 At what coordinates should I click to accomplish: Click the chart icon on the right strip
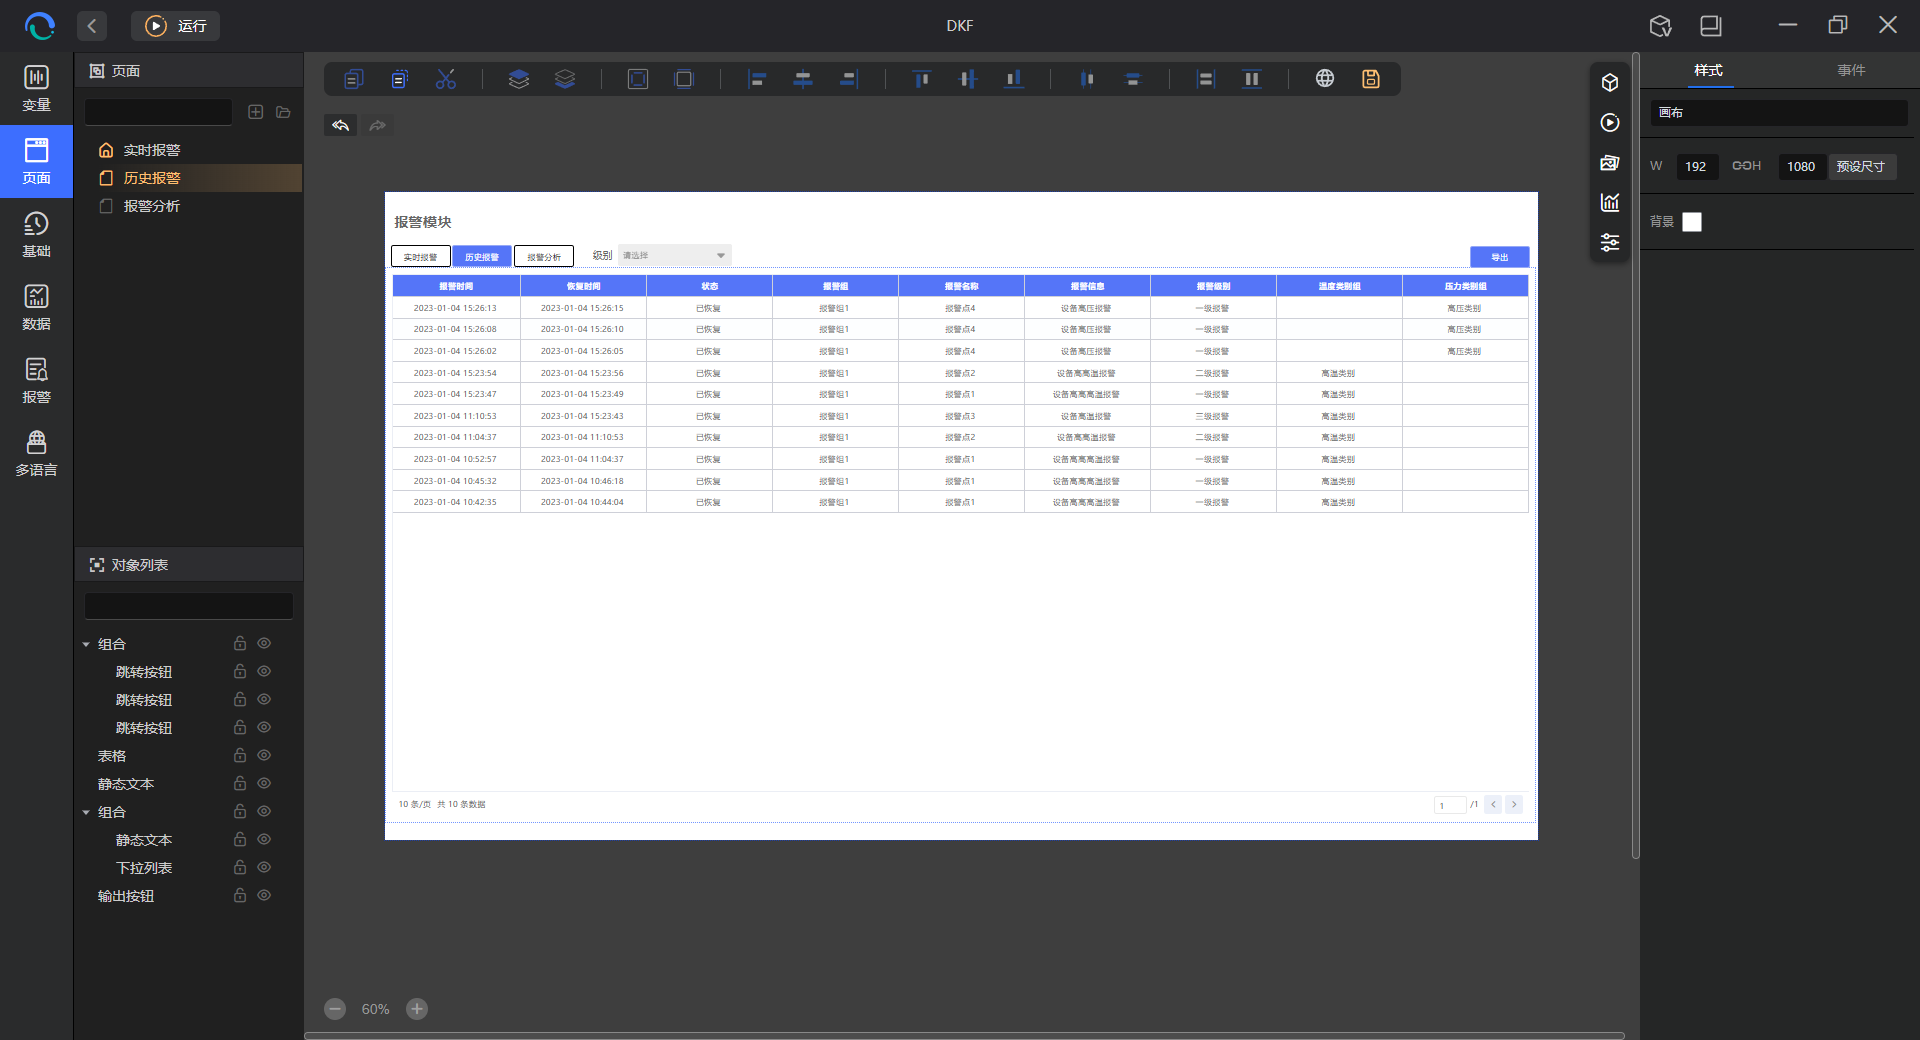coord(1610,202)
